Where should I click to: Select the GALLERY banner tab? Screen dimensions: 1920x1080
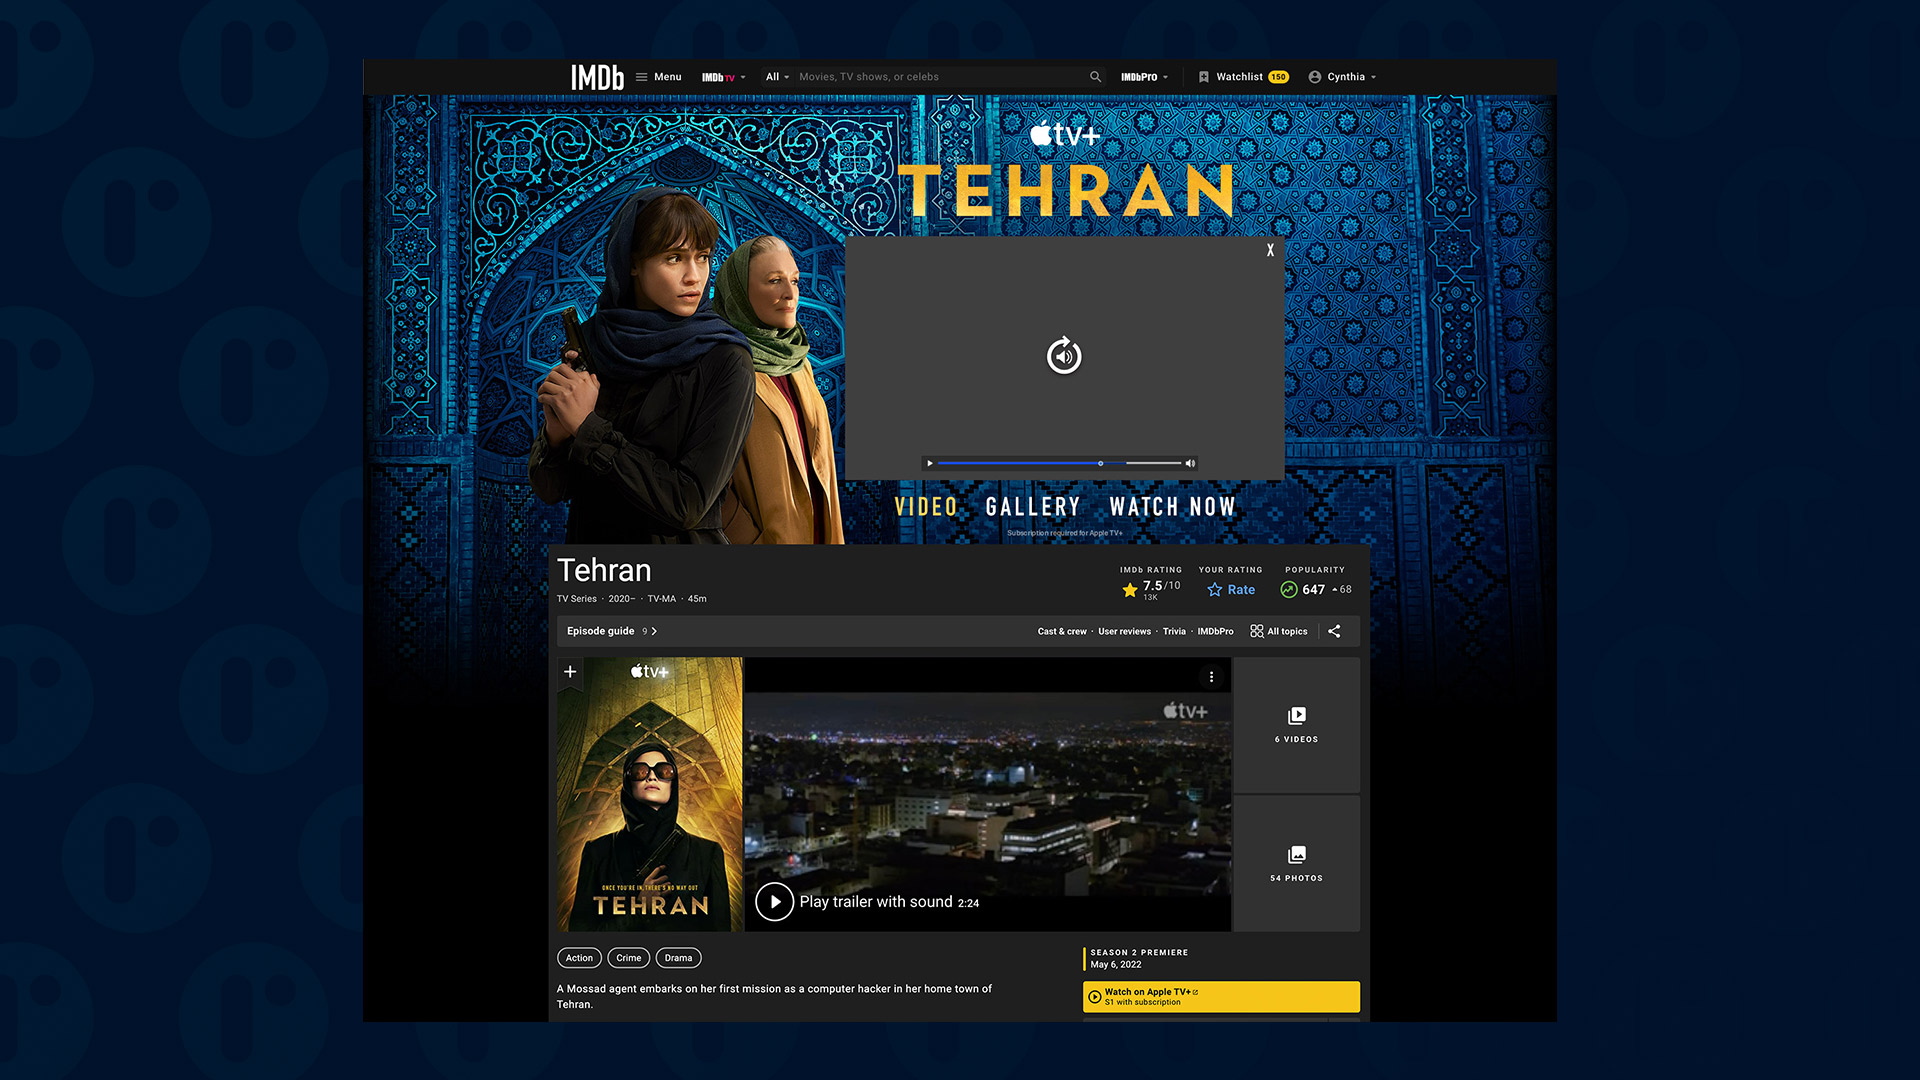pos(1033,507)
